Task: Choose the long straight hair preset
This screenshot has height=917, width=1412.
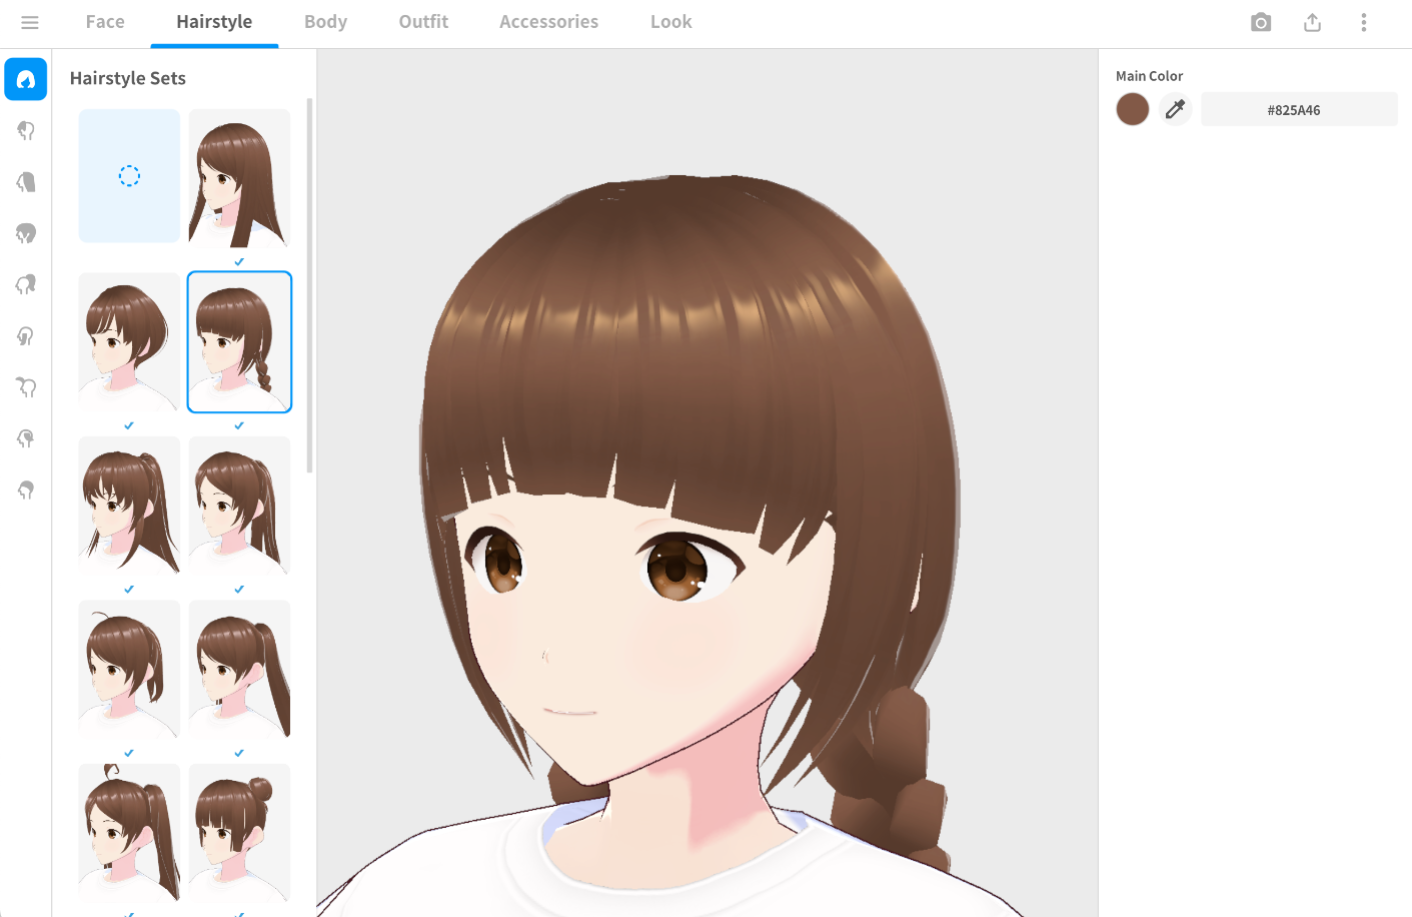Action: point(239,178)
